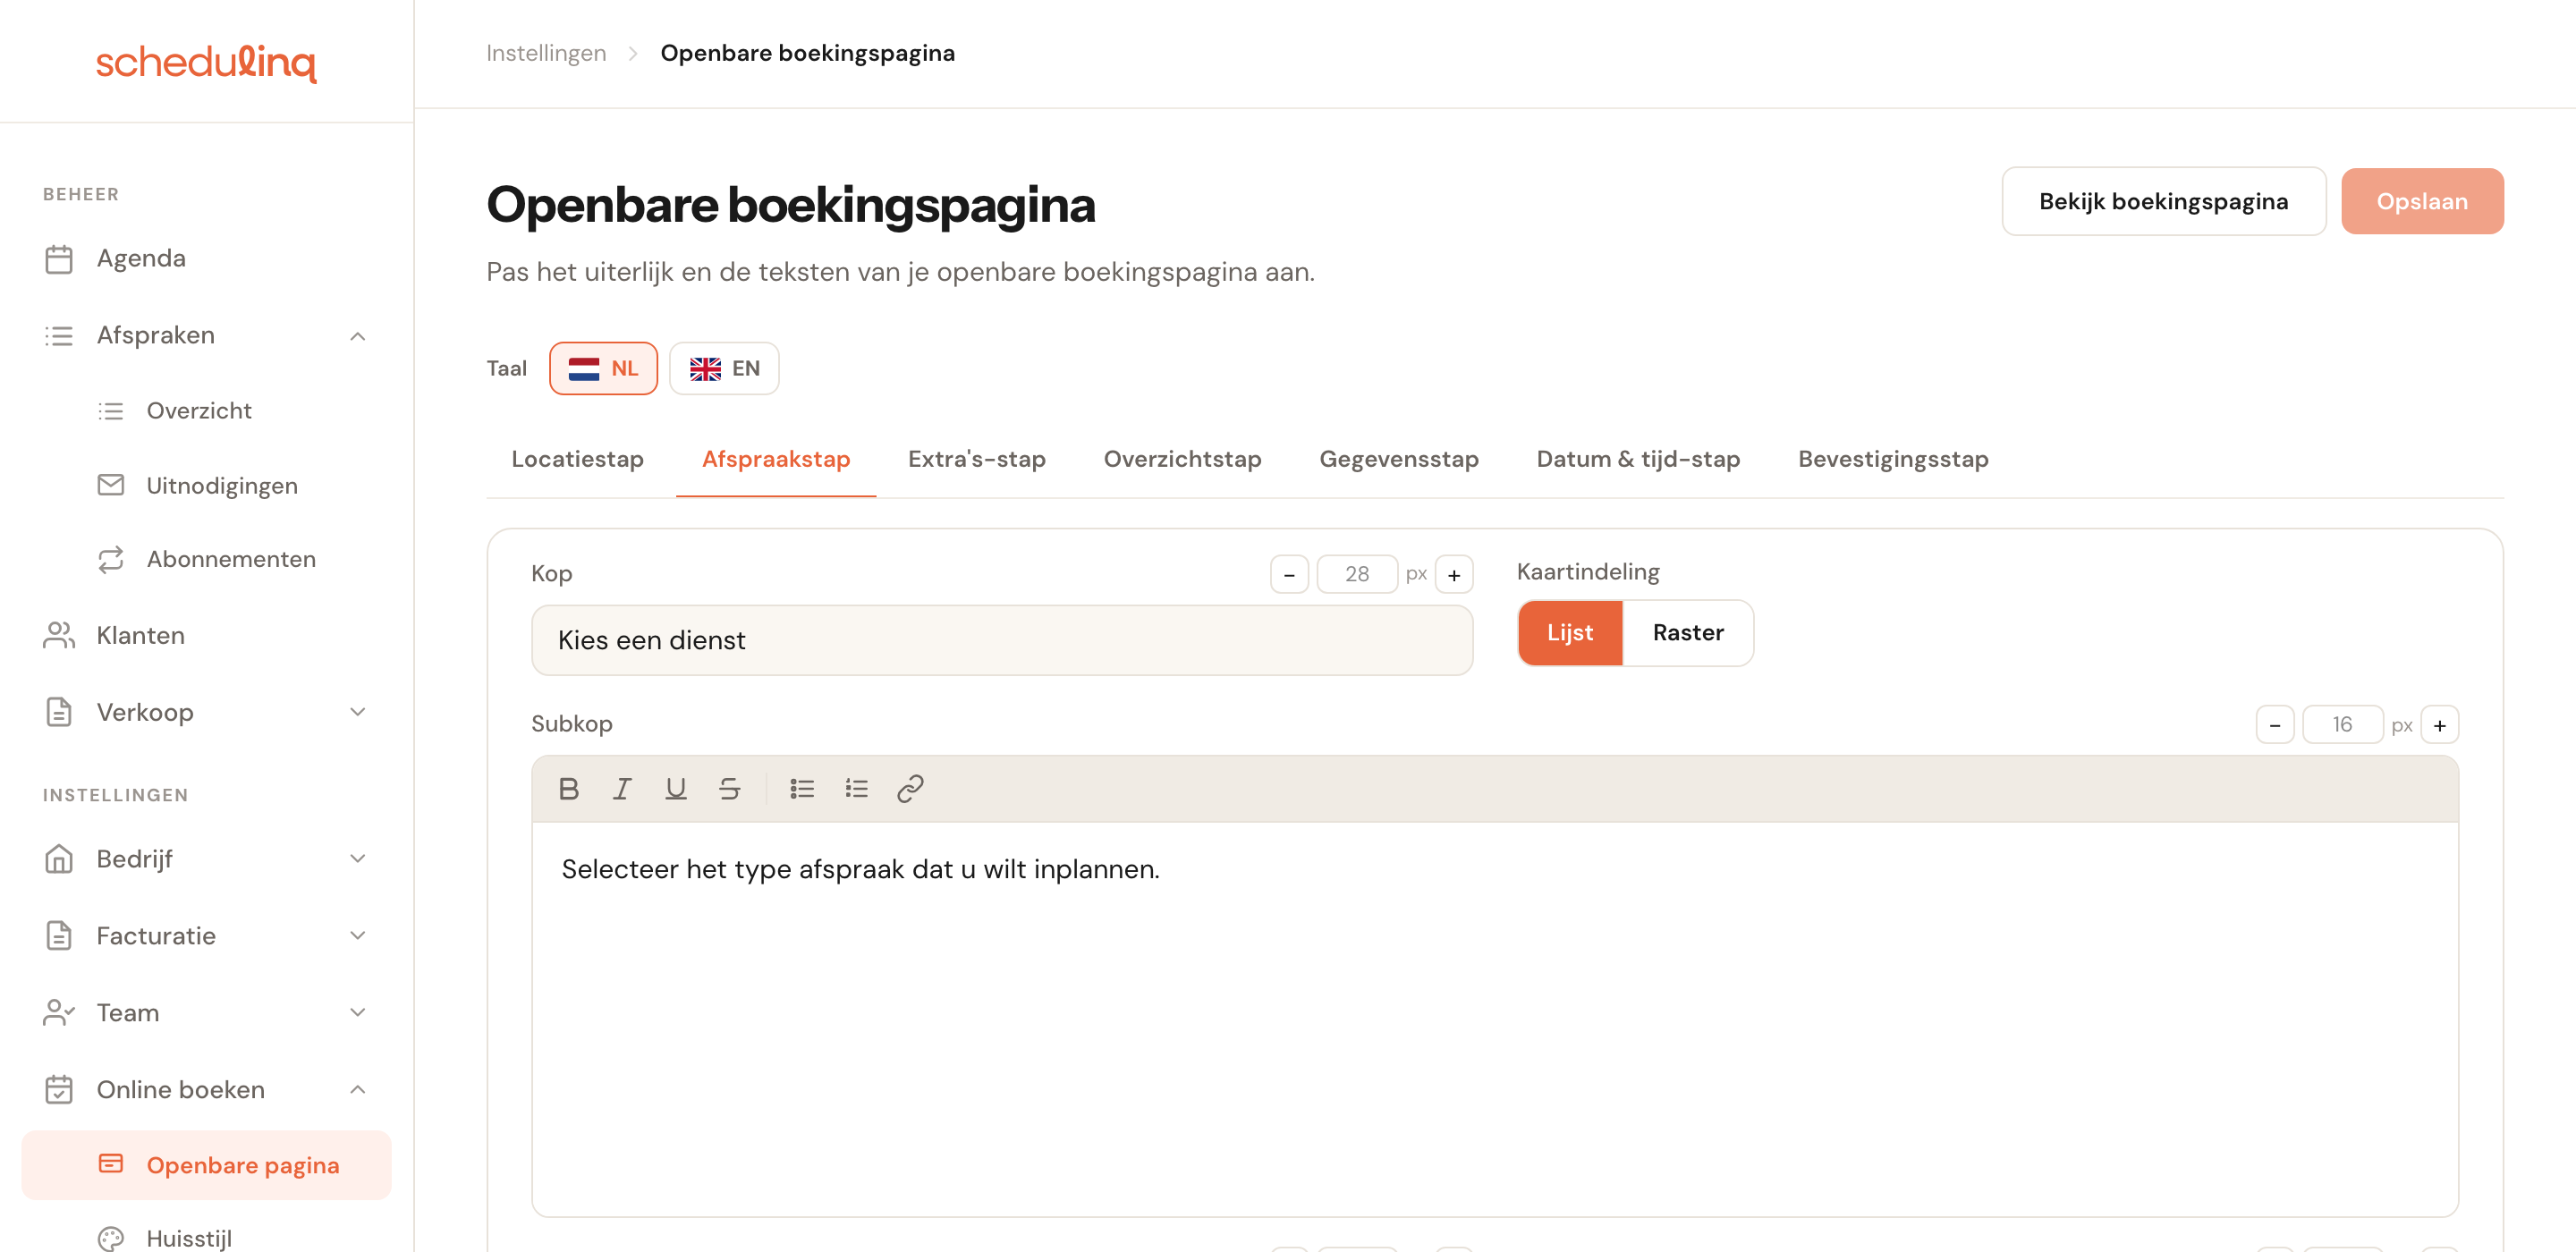Insert a bulleted list in Subkop
The image size is (2576, 1252).
point(802,789)
